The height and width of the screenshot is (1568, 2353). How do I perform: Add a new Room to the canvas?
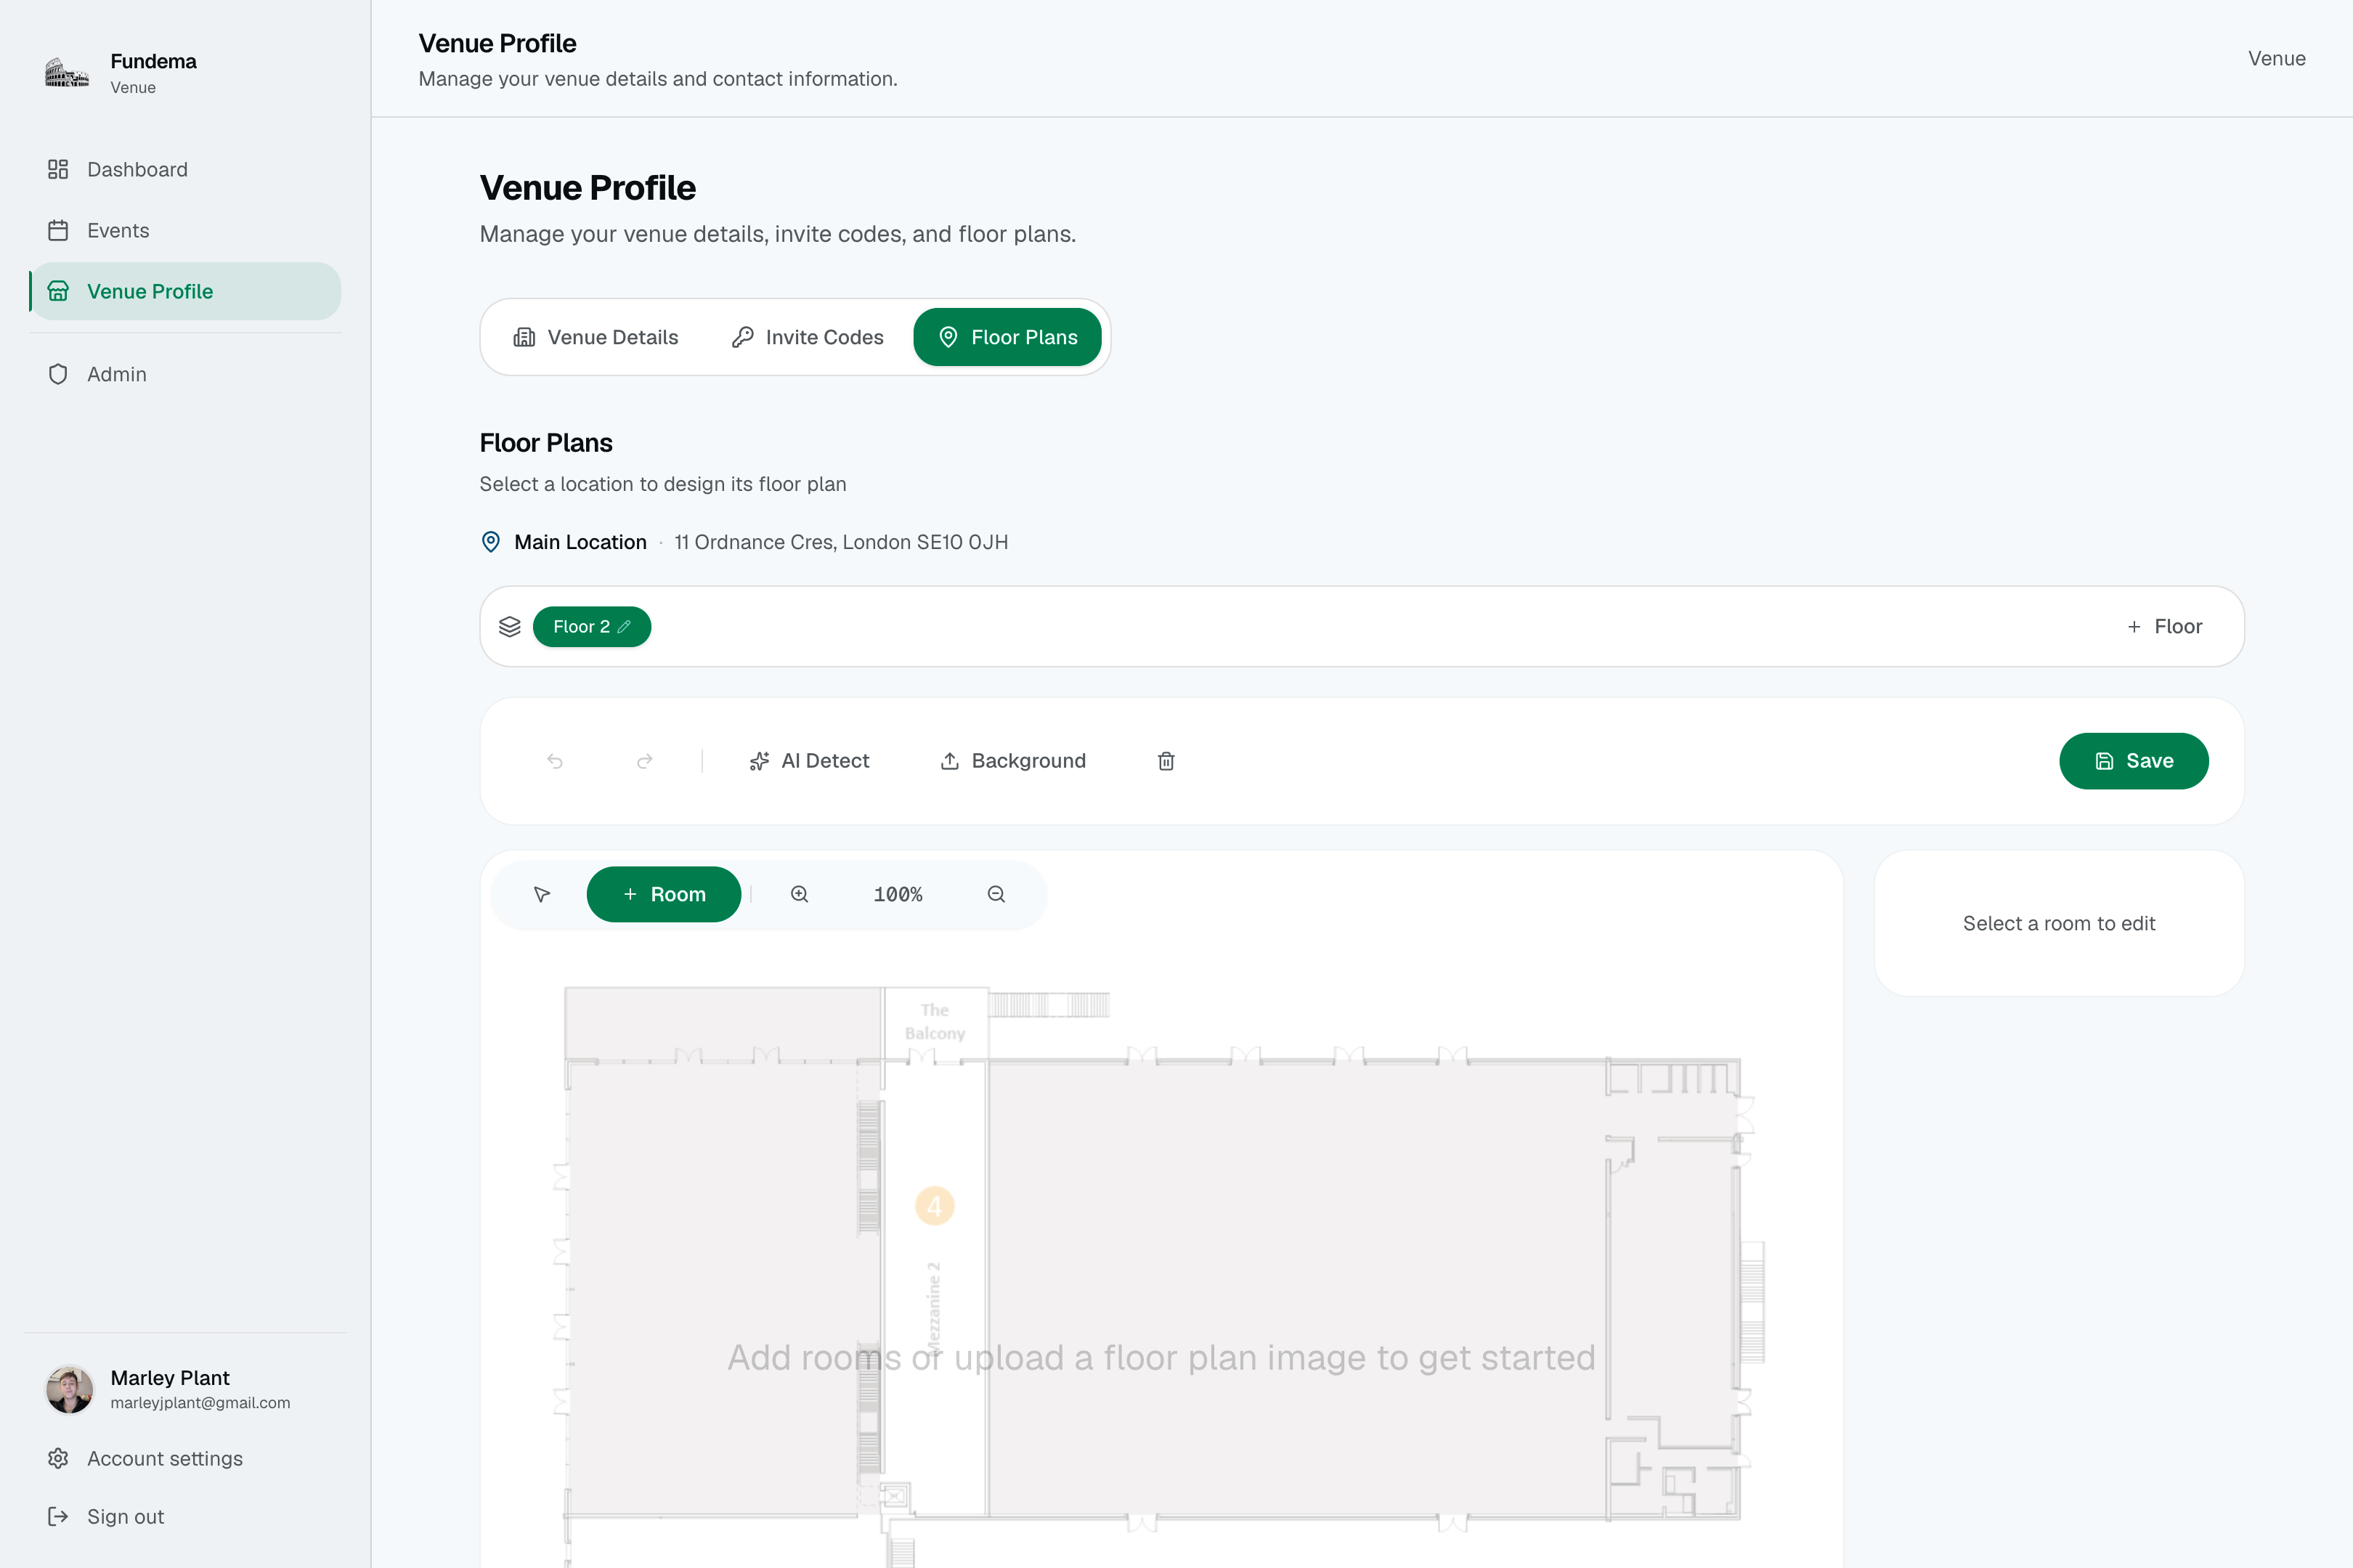coord(664,894)
